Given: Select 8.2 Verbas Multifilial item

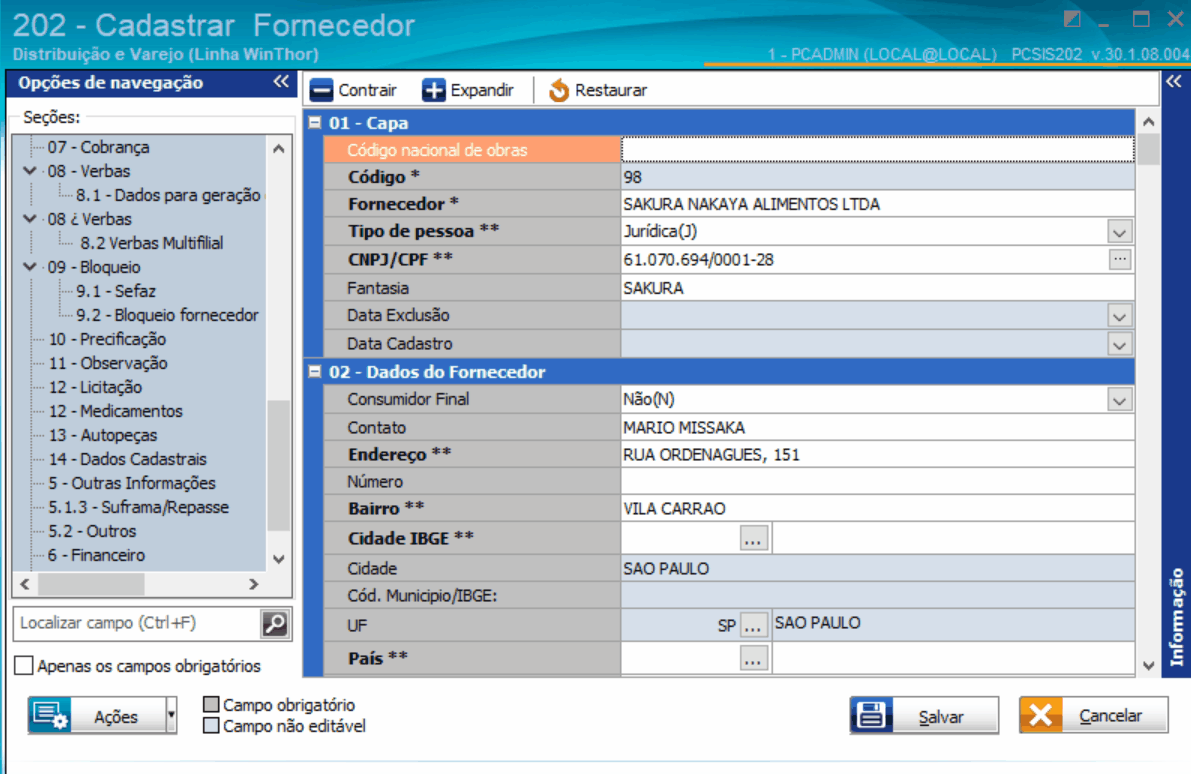Looking at the screenshot, I should point(151,243).
